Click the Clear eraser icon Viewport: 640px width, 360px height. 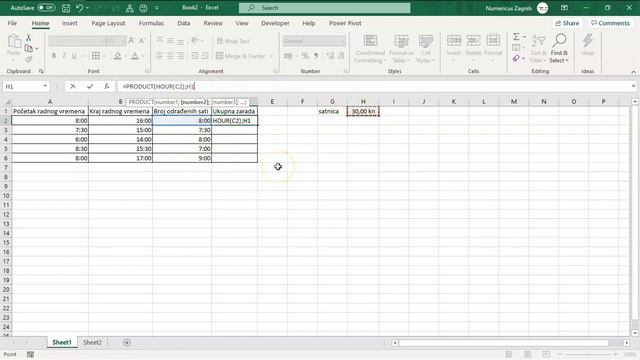[516, 59]
